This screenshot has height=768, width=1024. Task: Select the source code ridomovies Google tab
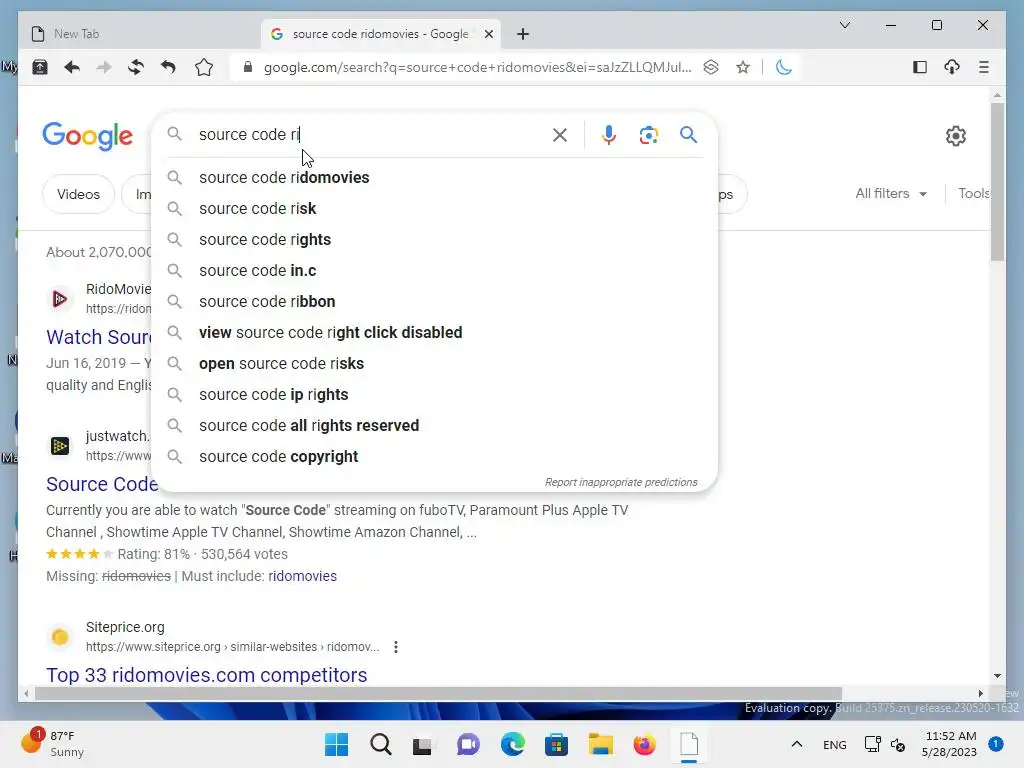380,34
